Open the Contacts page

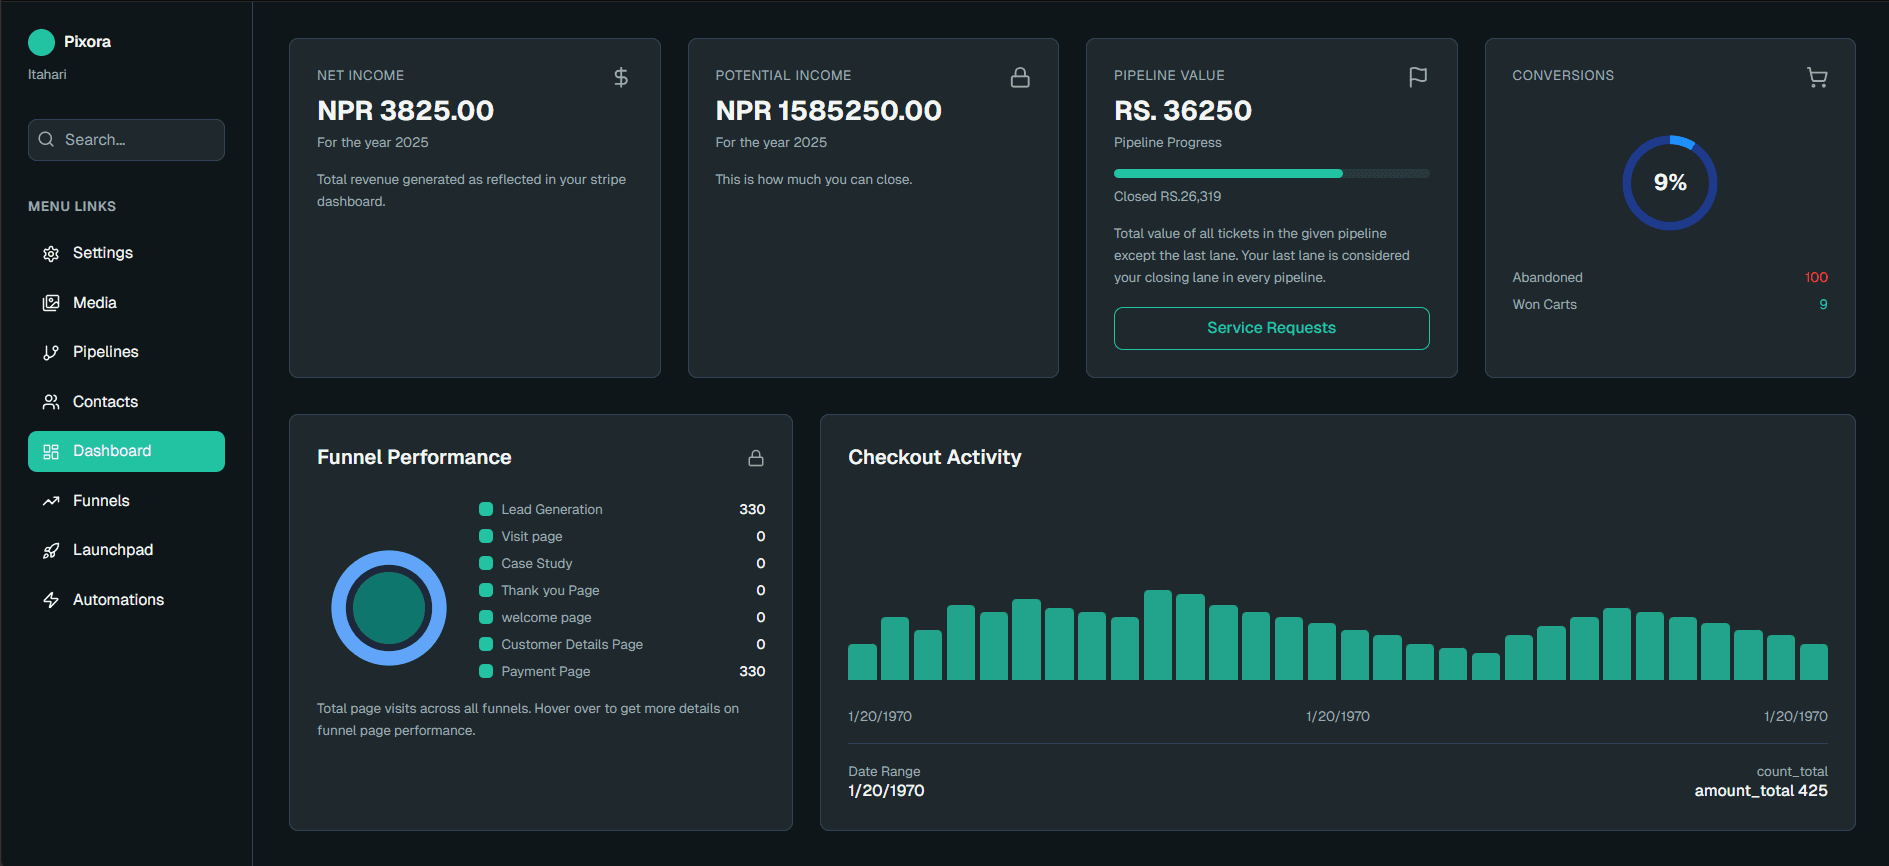pos(105,402)
